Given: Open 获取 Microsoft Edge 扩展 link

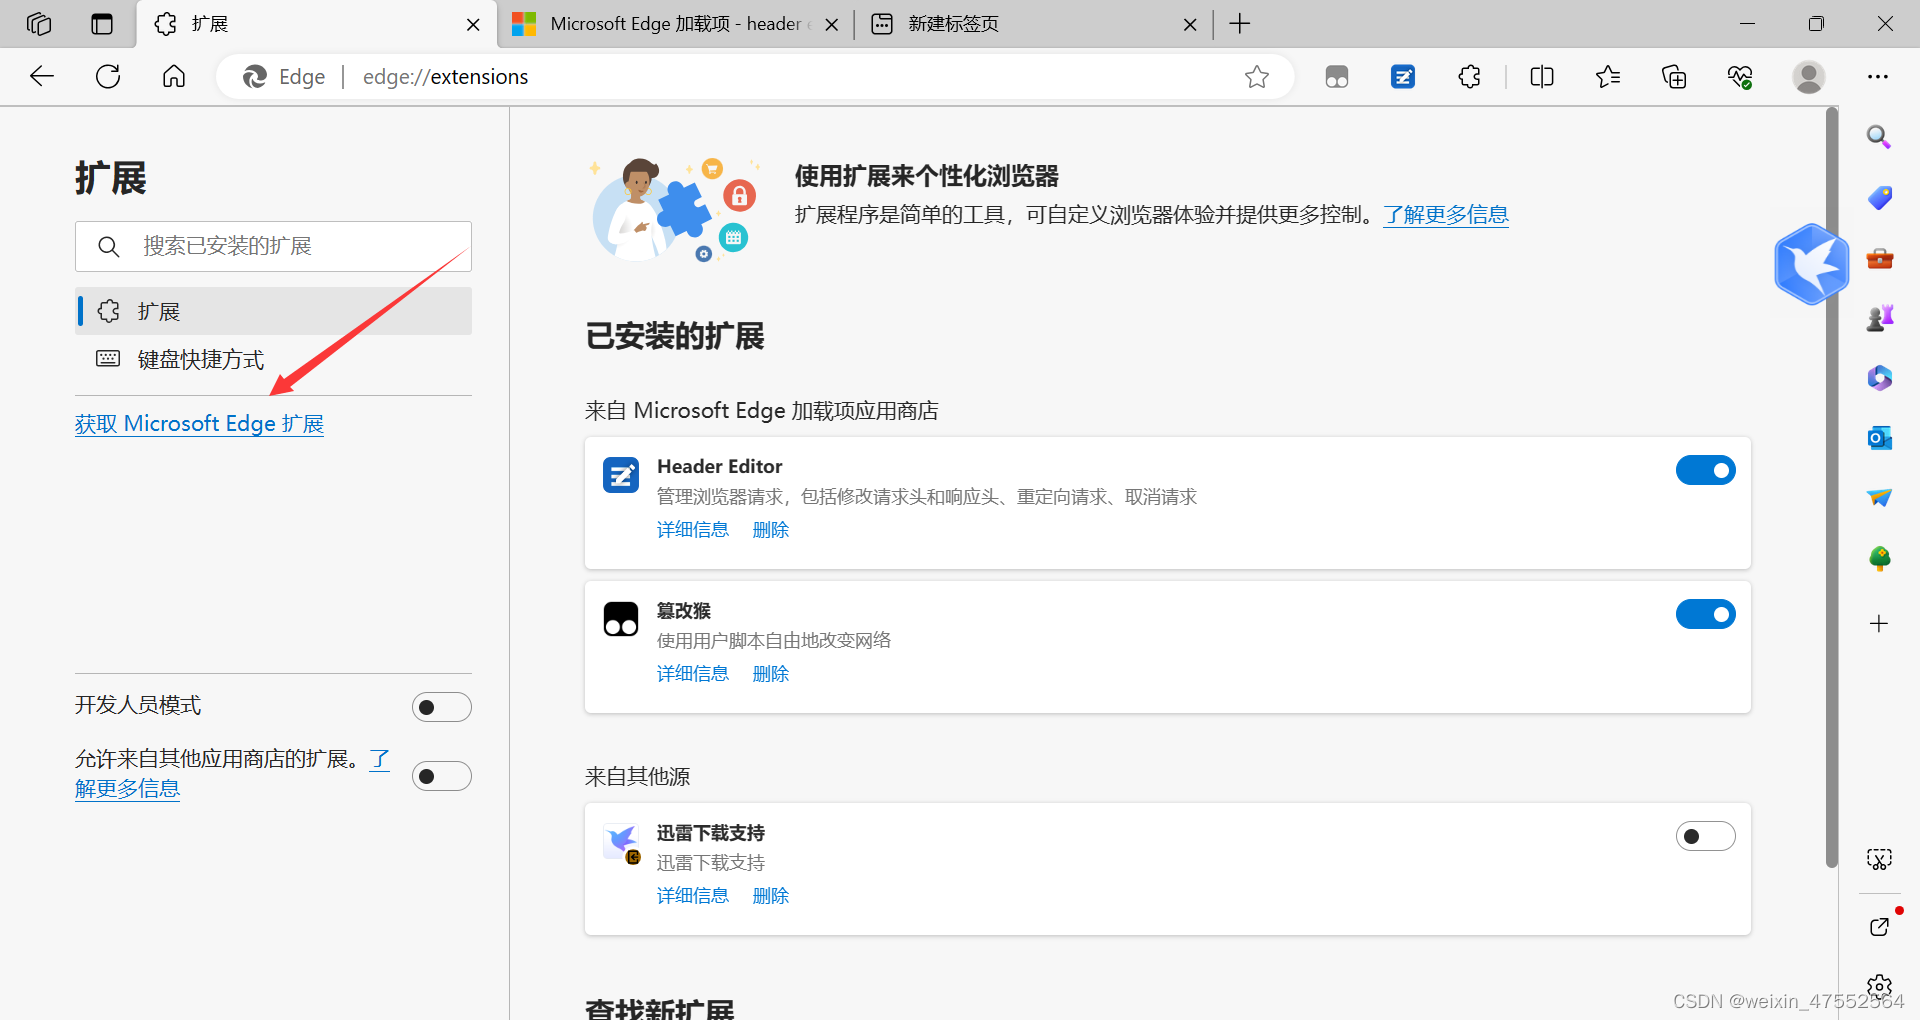Looking at the screenshot, I should click(x=199, y=424).
